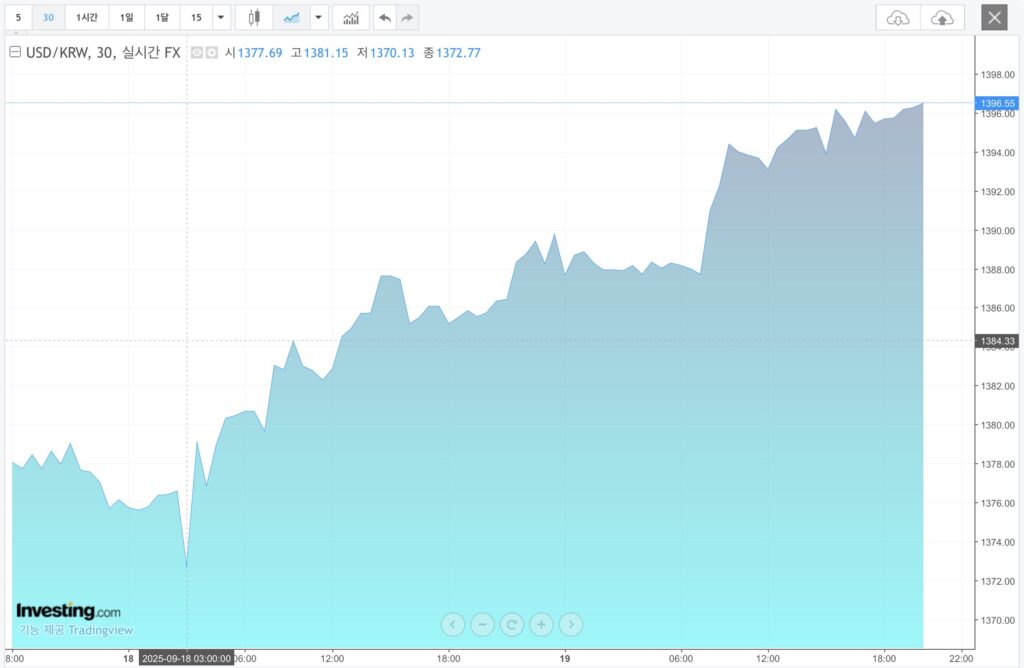Image resolution: width=1024 pixels, height=668 pixels.
Task: Reset the chart view with refresh icon
Action: click(511, 625)
